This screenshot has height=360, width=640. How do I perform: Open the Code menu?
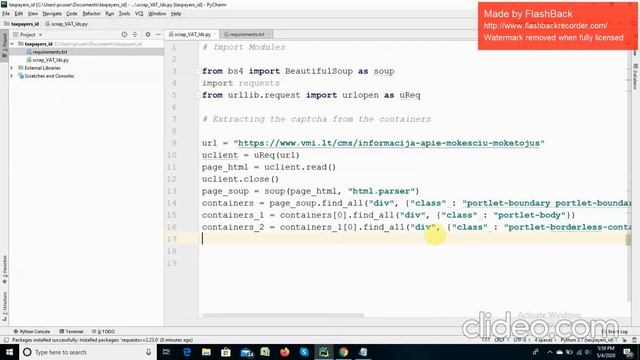coord(72,13)
